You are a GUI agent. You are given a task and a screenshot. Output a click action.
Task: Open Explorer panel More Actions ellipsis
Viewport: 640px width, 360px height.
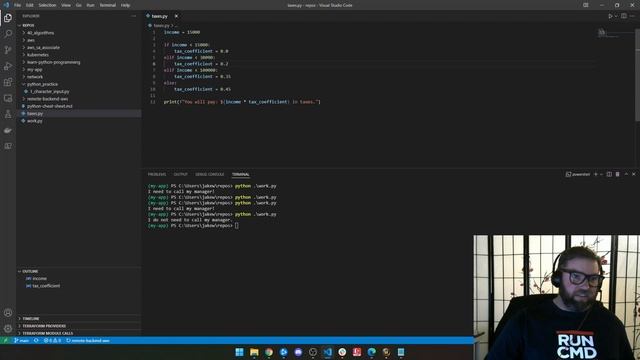tap(133, 16)
